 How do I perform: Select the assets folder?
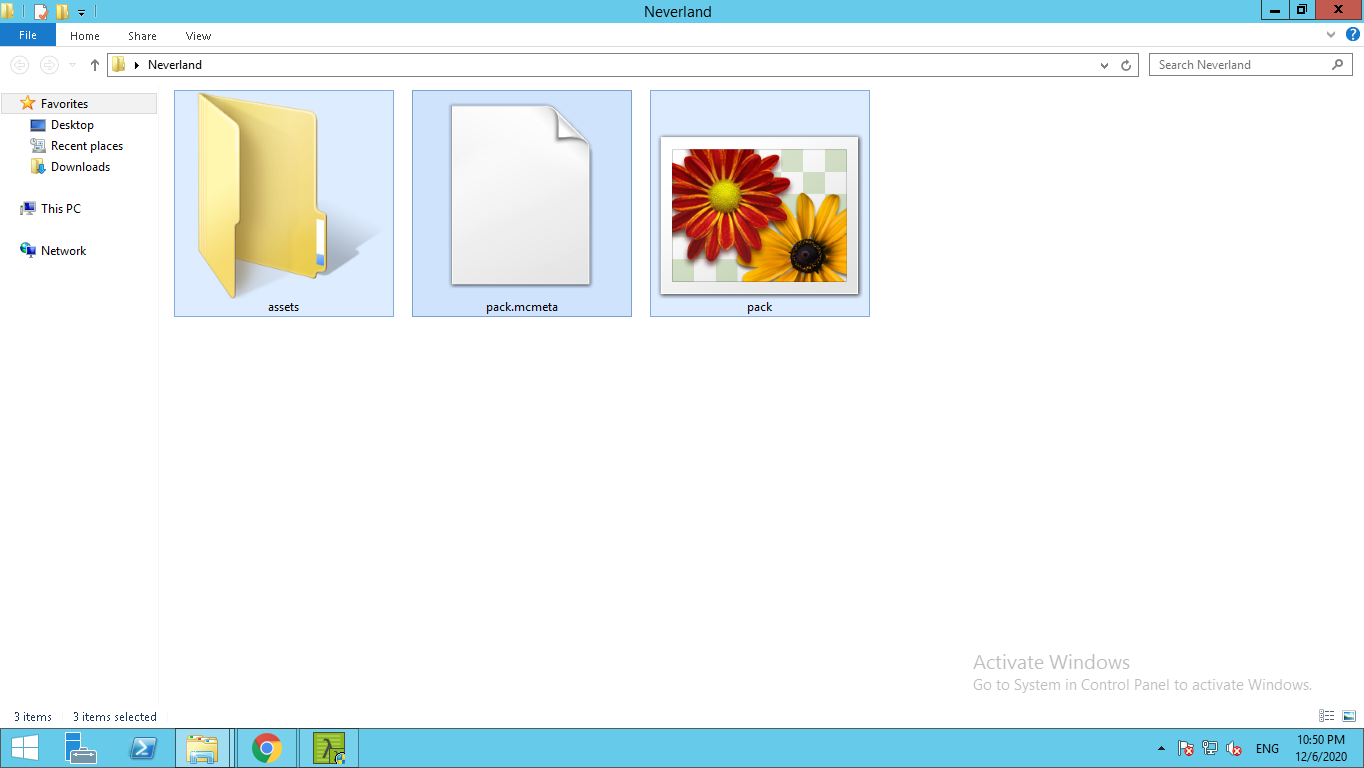pyautogui.click(x=284, y=204)
